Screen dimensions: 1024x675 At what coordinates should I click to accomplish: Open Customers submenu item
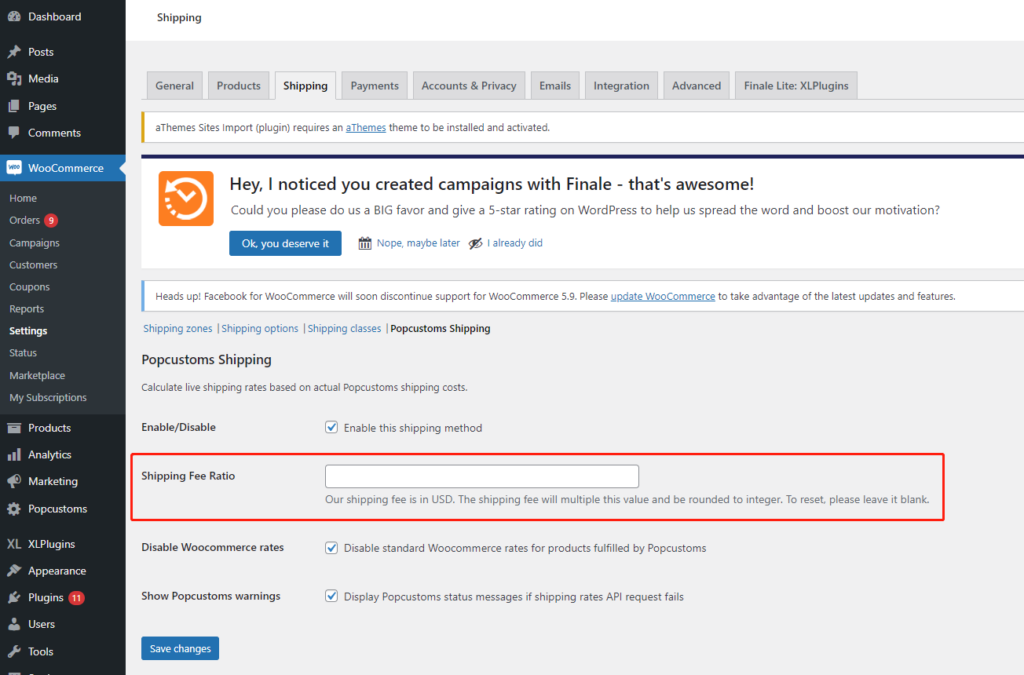33,265
